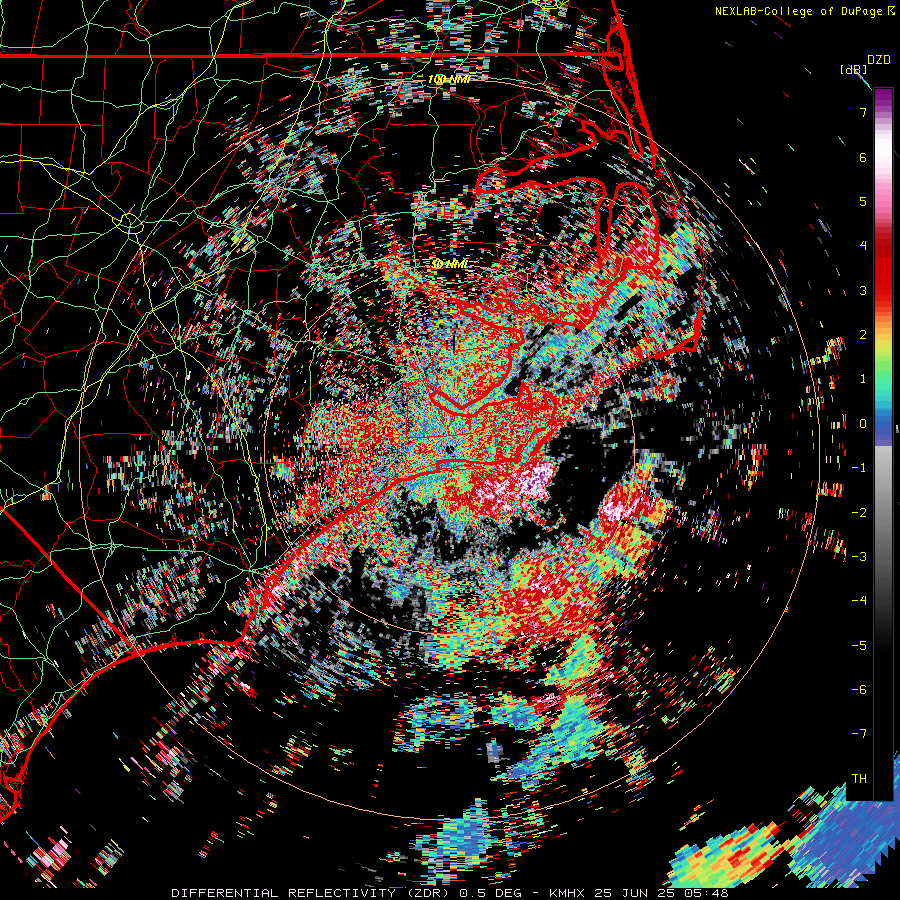The width and height of the screenshot is (900, 900).
Task: Click the color scale value 7
Action: click(x=863, y=112)
